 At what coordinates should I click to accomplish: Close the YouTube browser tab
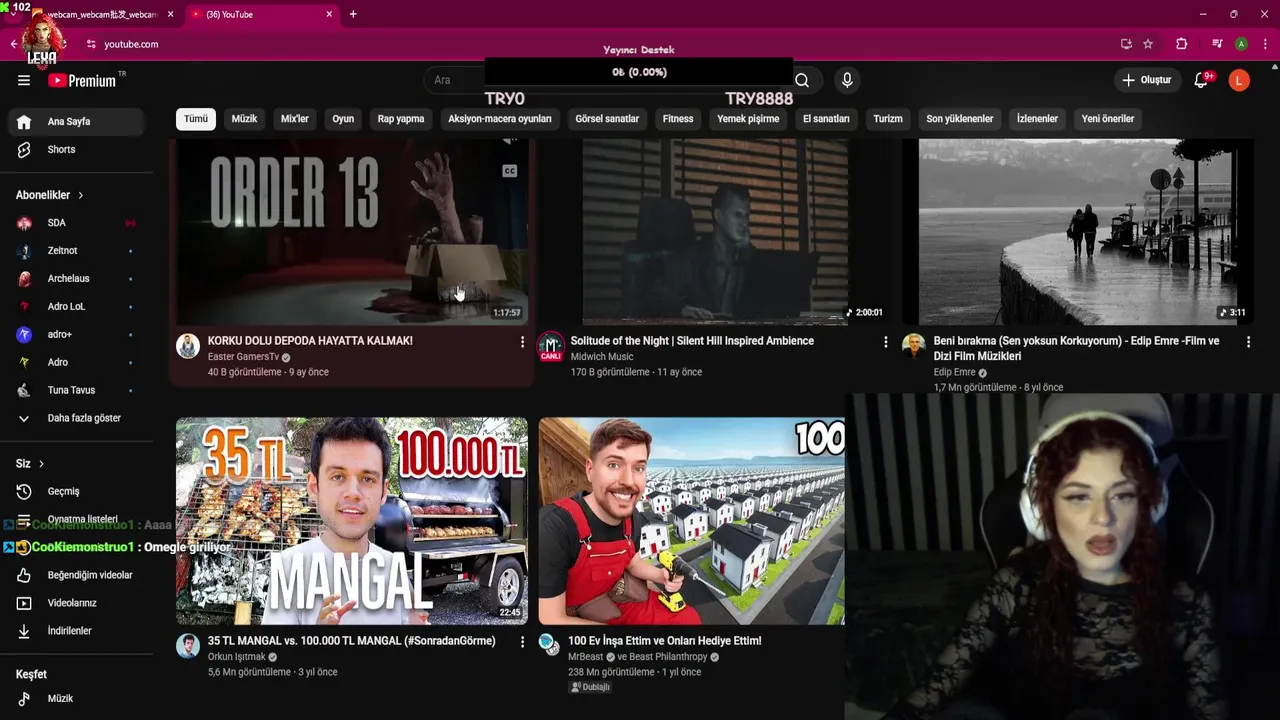point(329,14)
